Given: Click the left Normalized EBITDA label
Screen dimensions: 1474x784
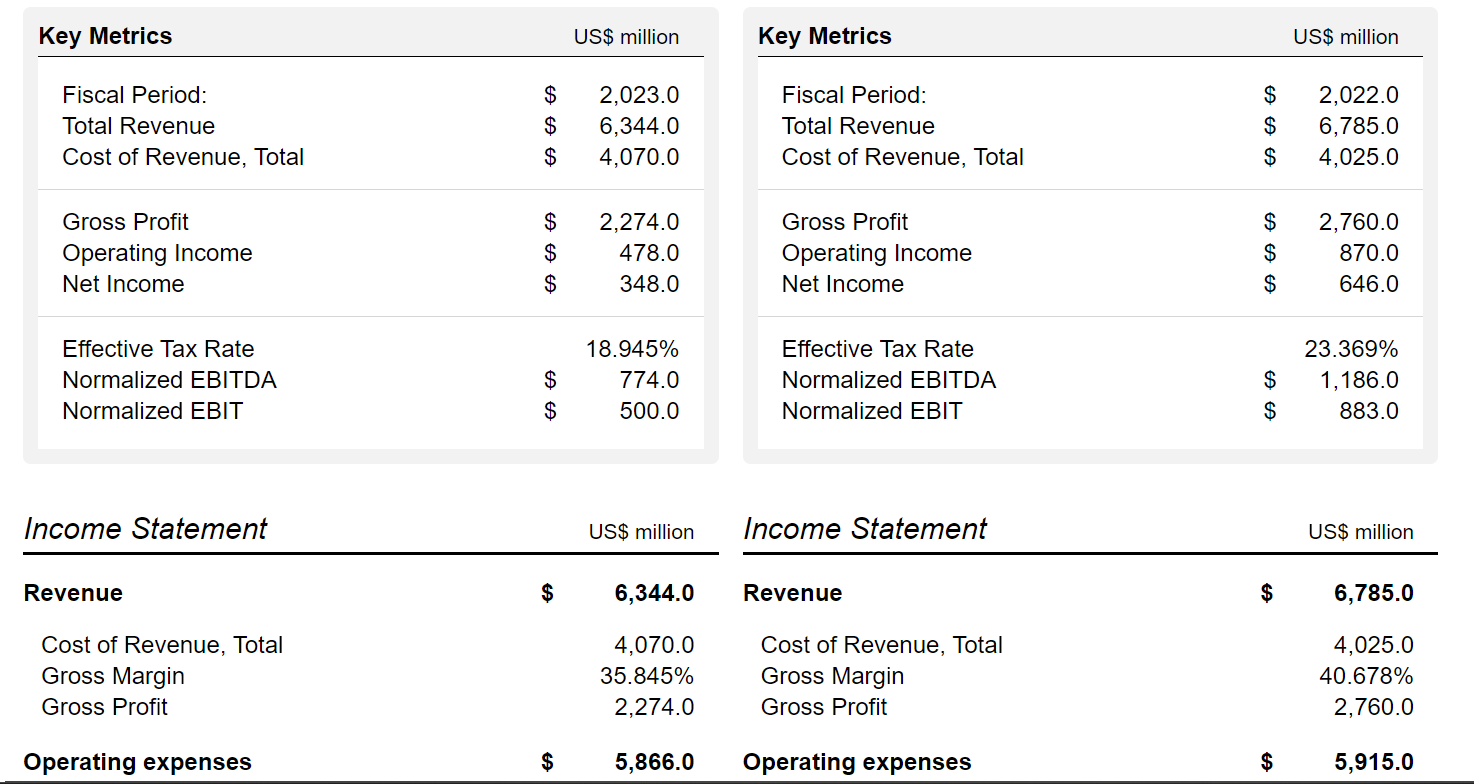Looking at the screenshot, I should [169, 380].
